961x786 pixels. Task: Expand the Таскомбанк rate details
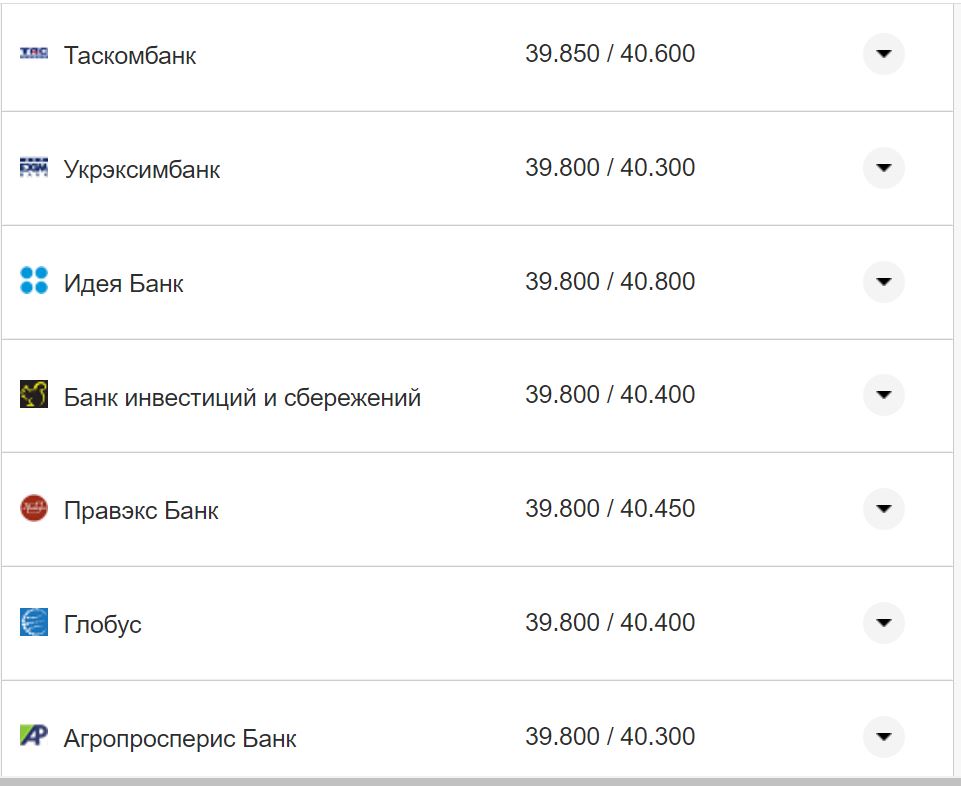pyautogui.click(x=883, y=55)
